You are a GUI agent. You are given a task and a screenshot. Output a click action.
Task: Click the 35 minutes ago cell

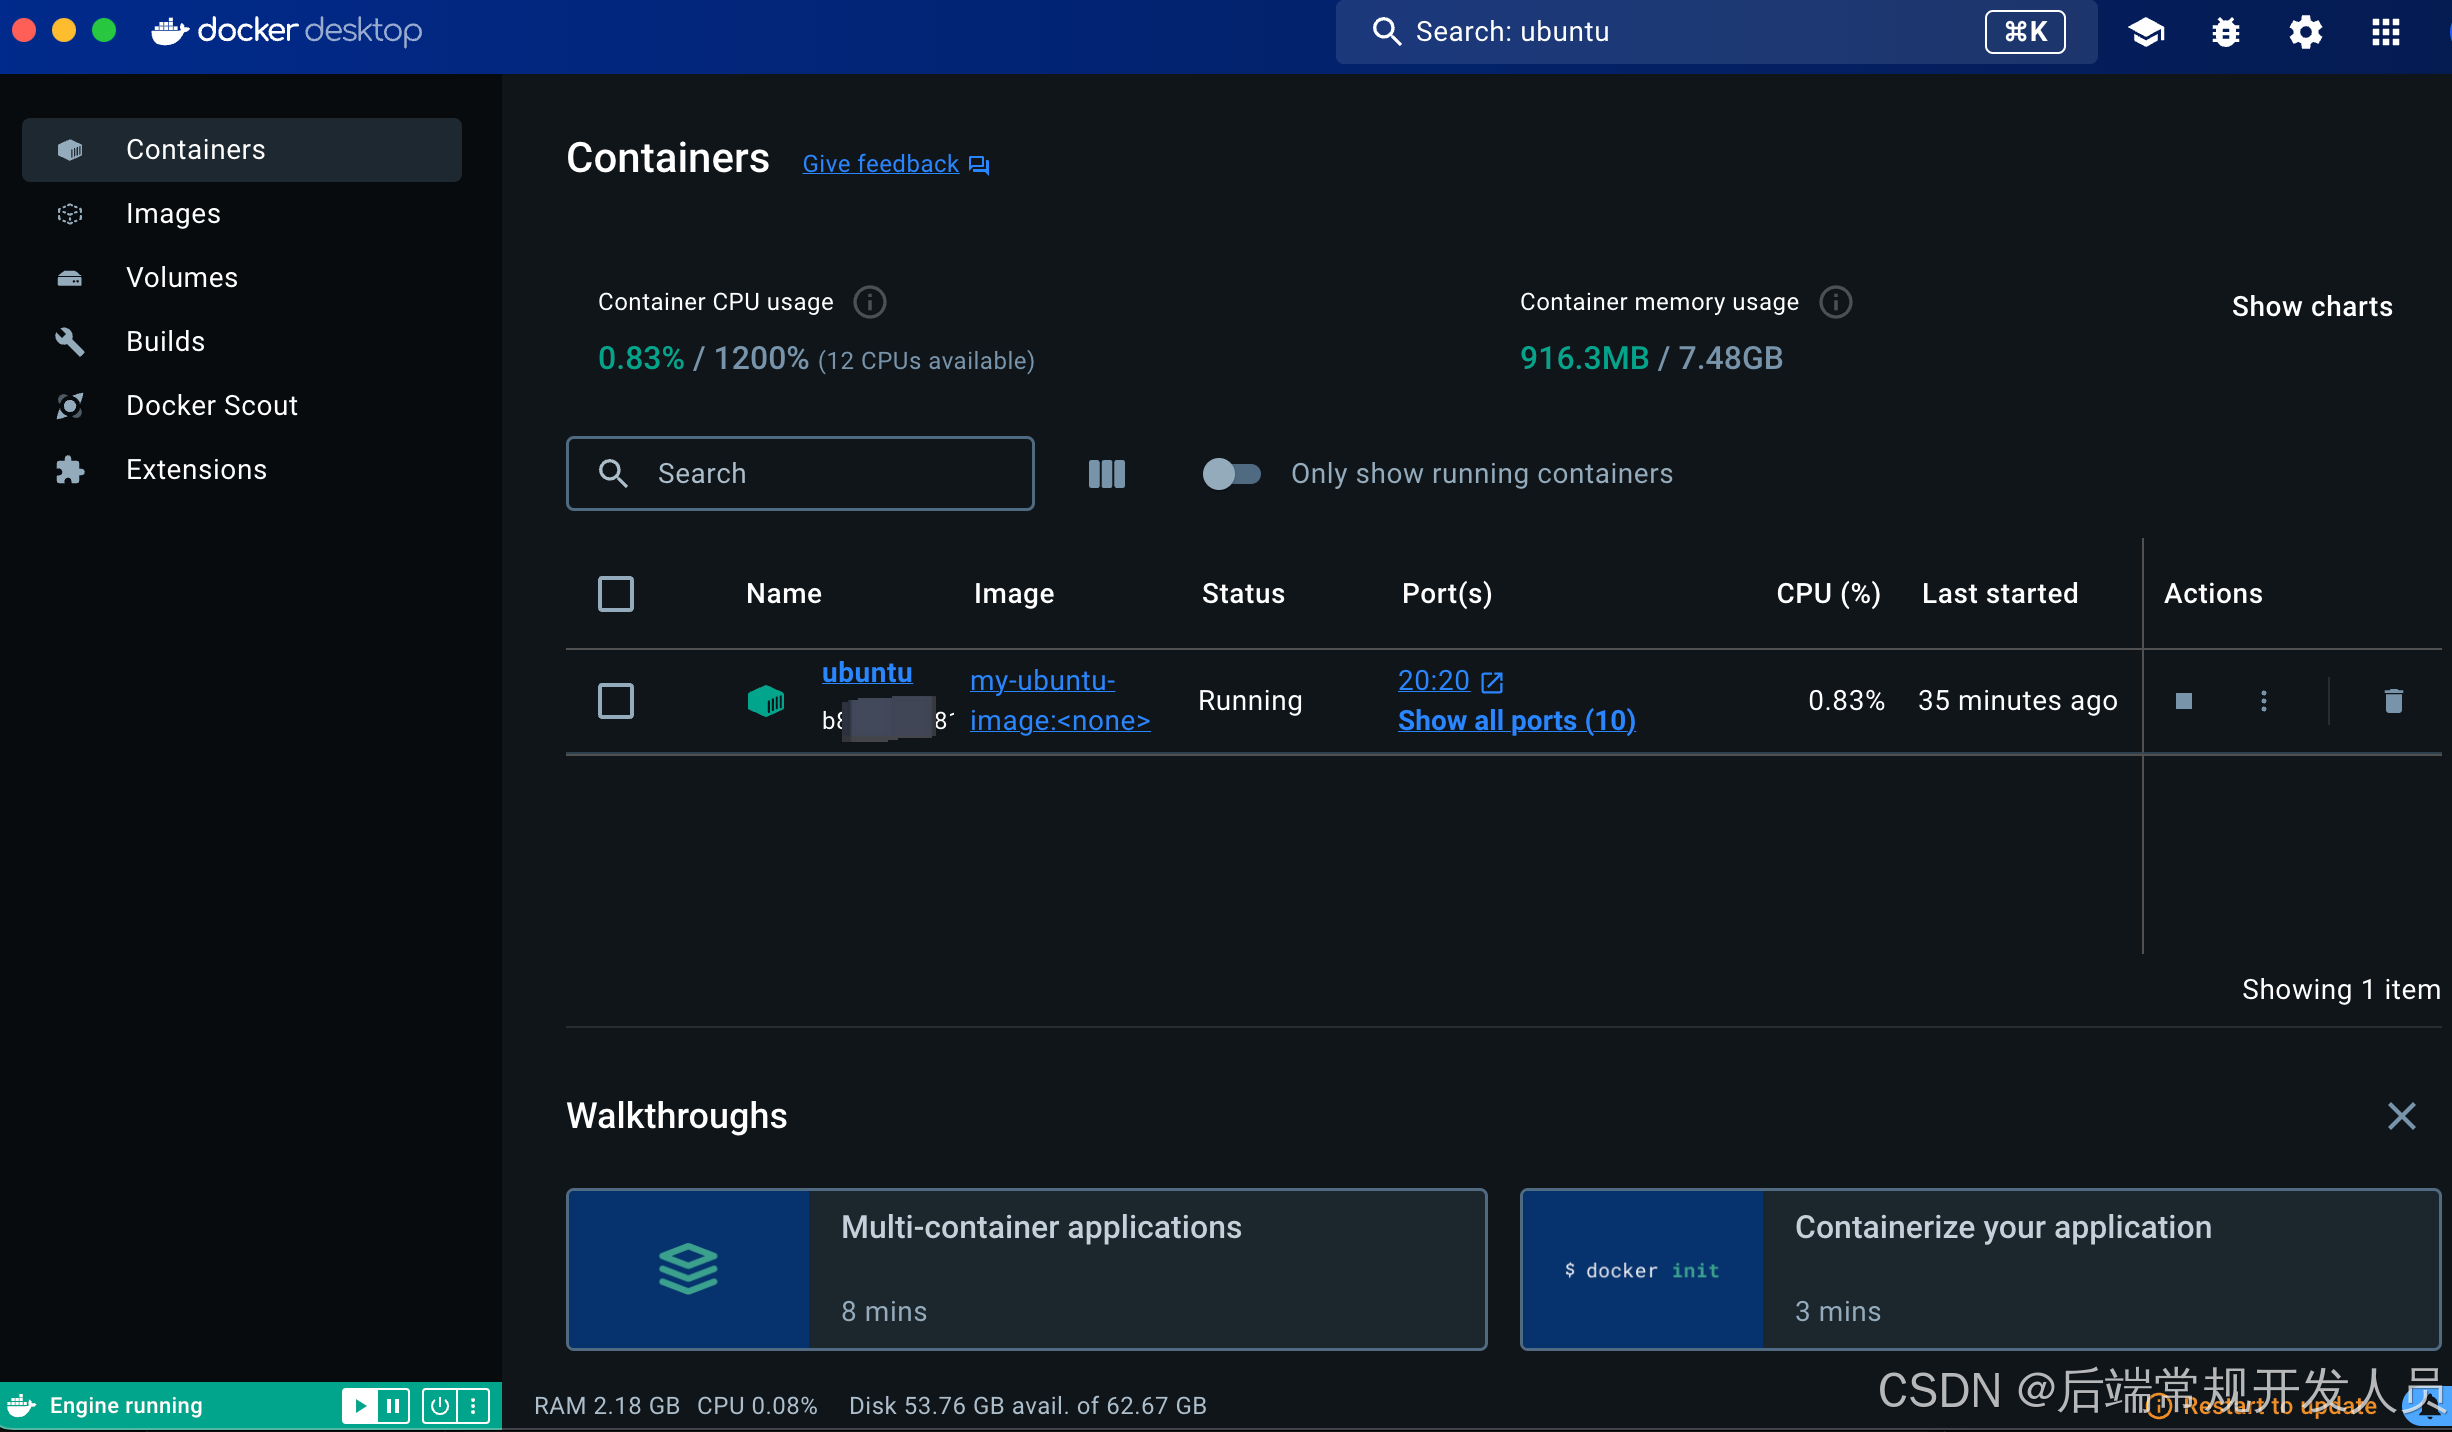(2017, 701)
